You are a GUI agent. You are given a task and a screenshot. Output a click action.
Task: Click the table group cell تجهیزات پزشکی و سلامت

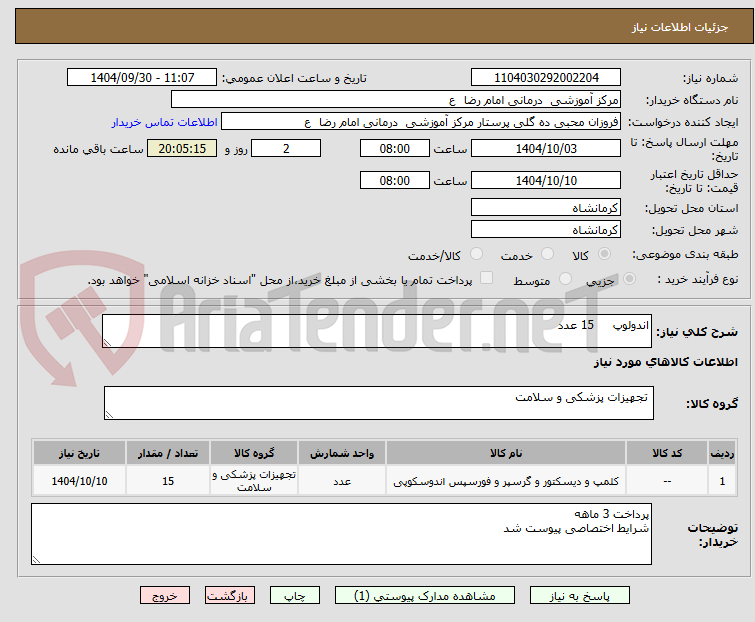[254, 481]
